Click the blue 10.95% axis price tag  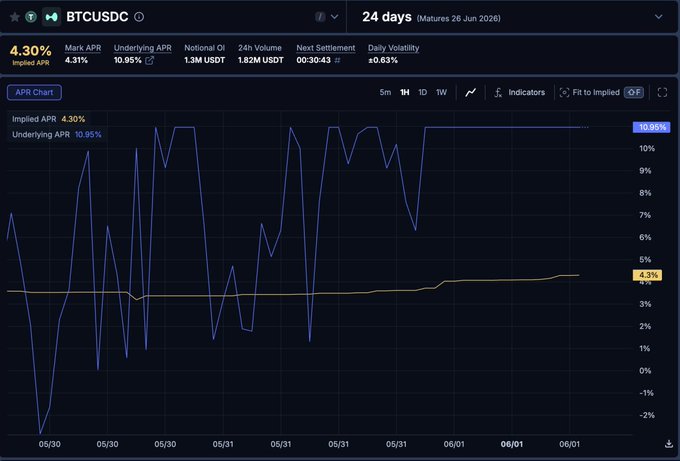click(652, 127)
